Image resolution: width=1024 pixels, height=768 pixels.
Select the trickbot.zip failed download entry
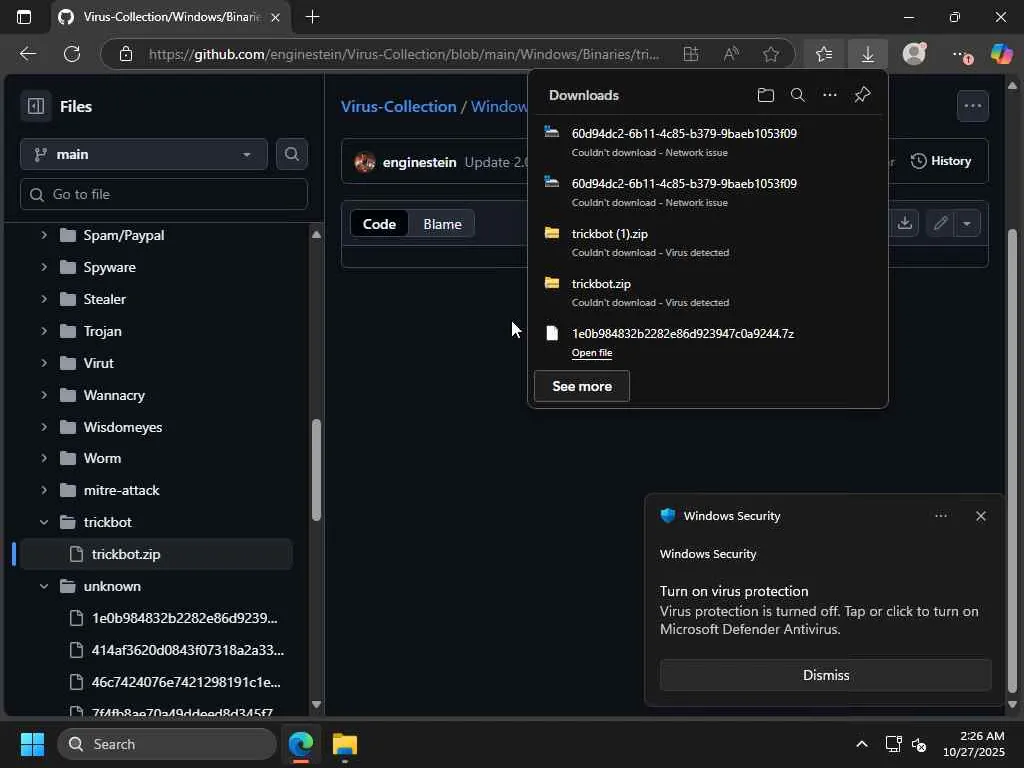click(708, 292)
